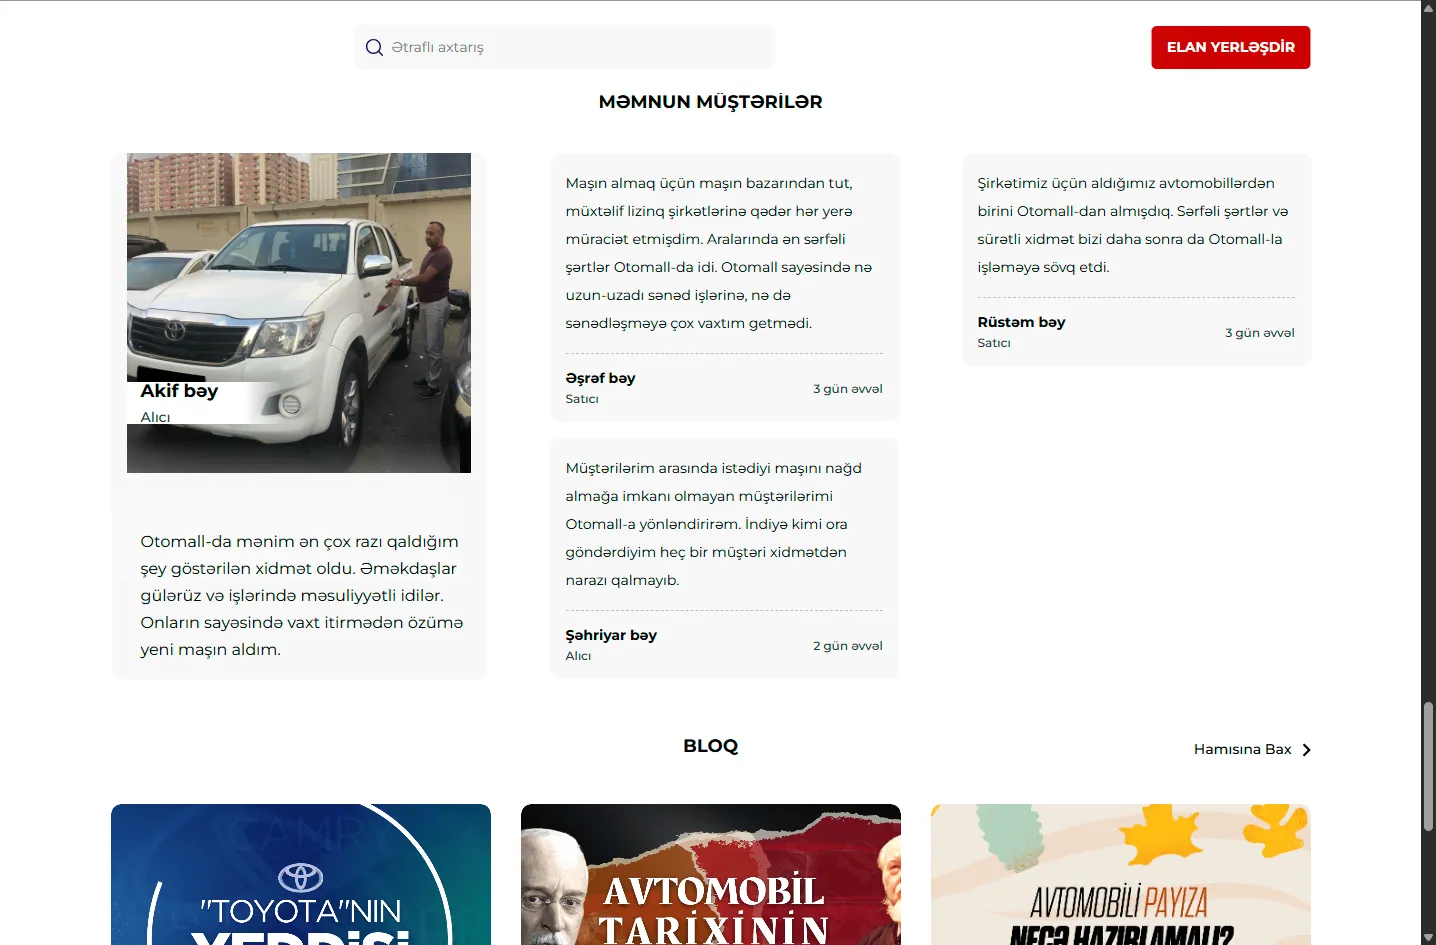The height and width of the screenshot is (945, 1436).
Task: Click Akif bəy's review text about Otomall service
Action: point(302,595)
